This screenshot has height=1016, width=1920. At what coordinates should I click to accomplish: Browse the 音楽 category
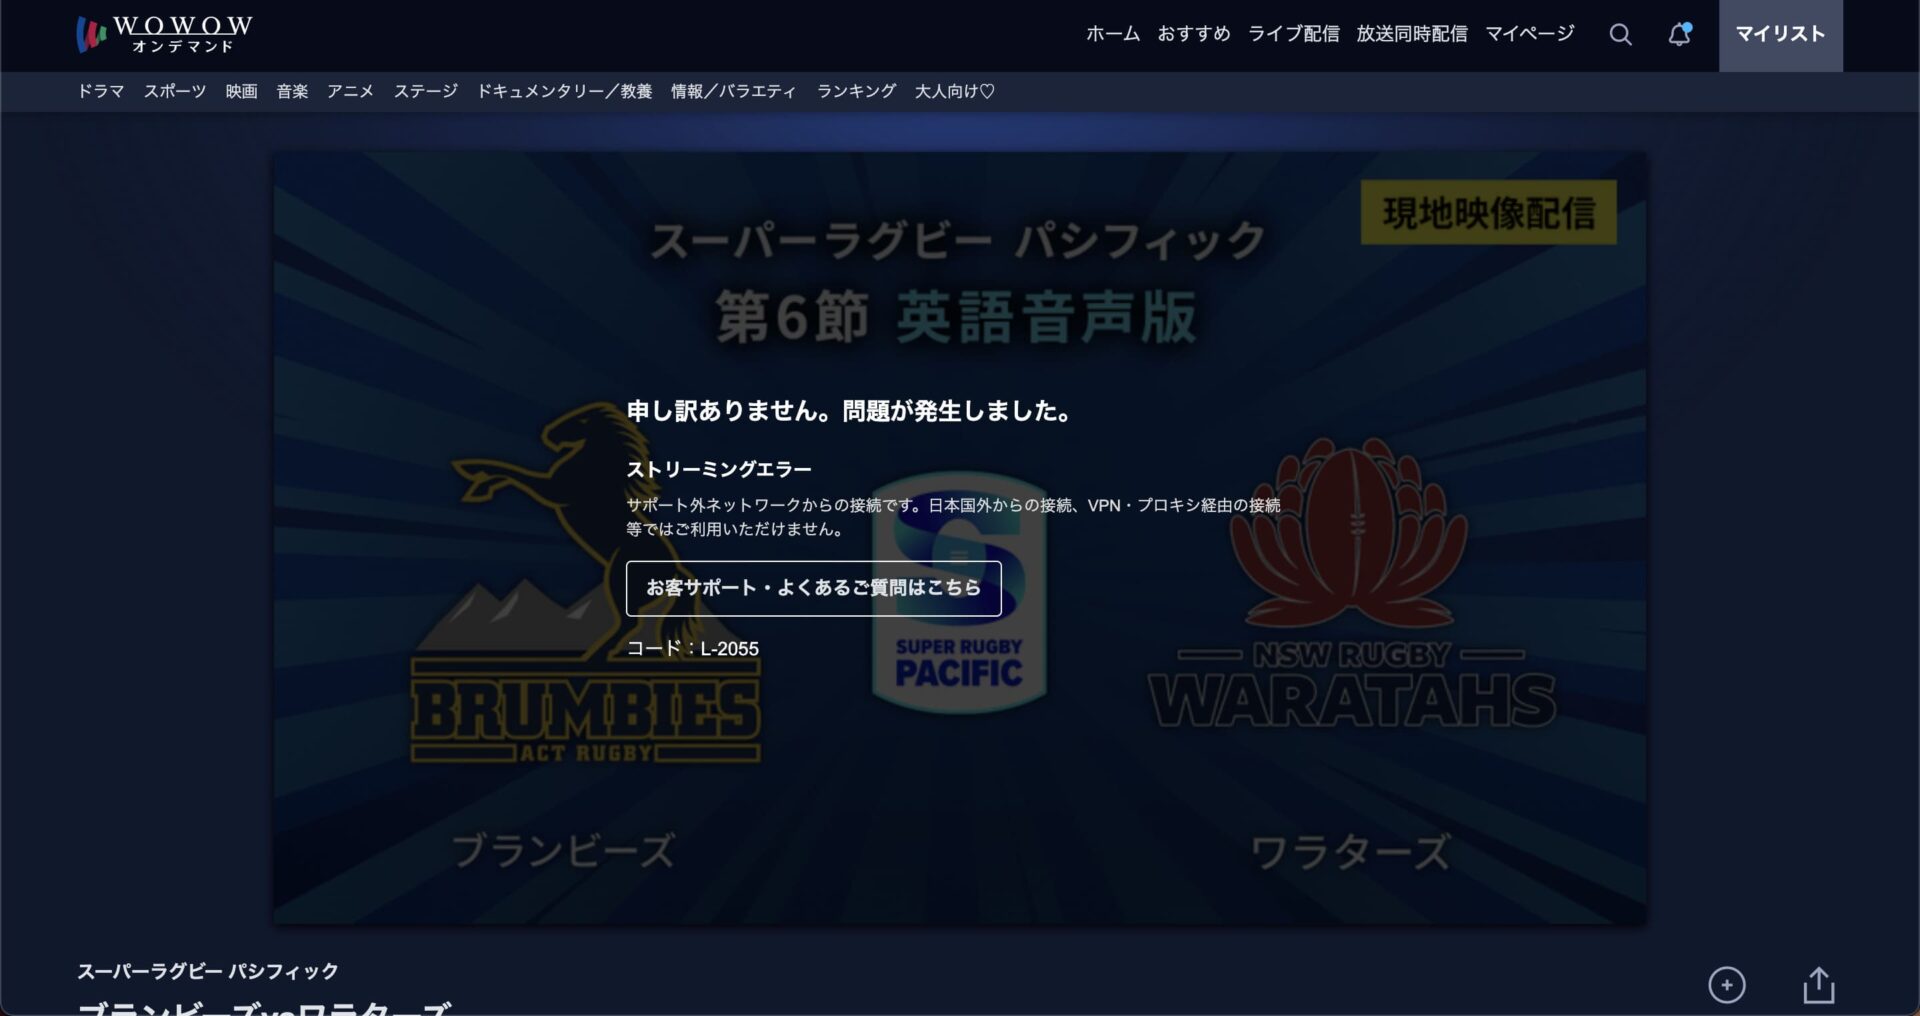pos(291,91)
